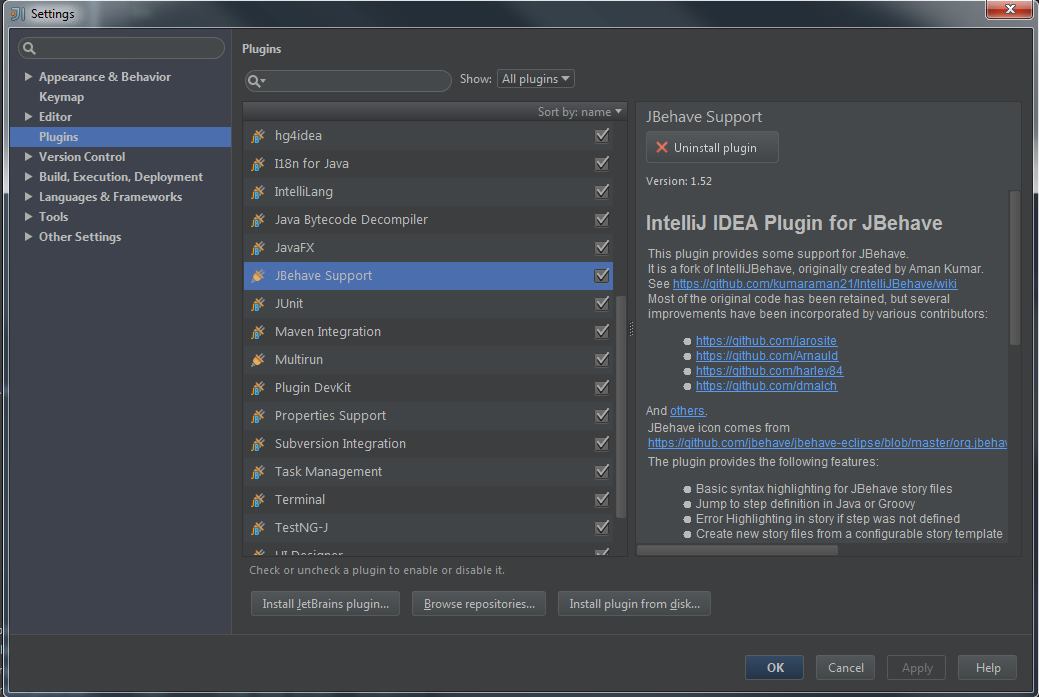Click the Help button
Viewport: 1039px width, 697px height.
click(x=988, y=667)
